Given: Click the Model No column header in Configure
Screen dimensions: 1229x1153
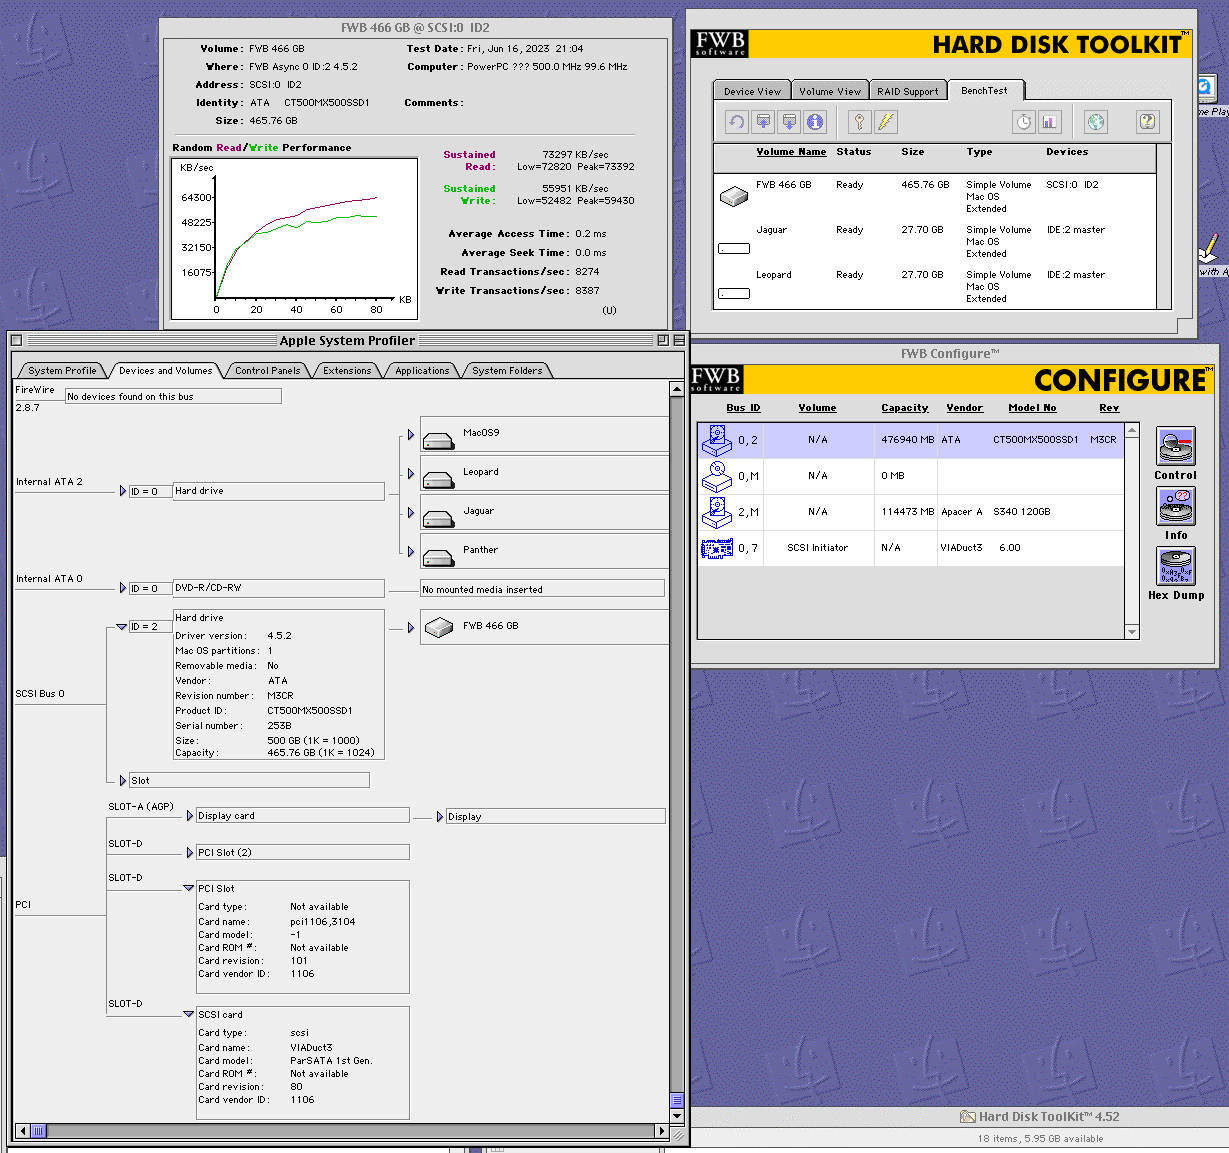Looking at the screenshot, I should (x=1032, y=408).
